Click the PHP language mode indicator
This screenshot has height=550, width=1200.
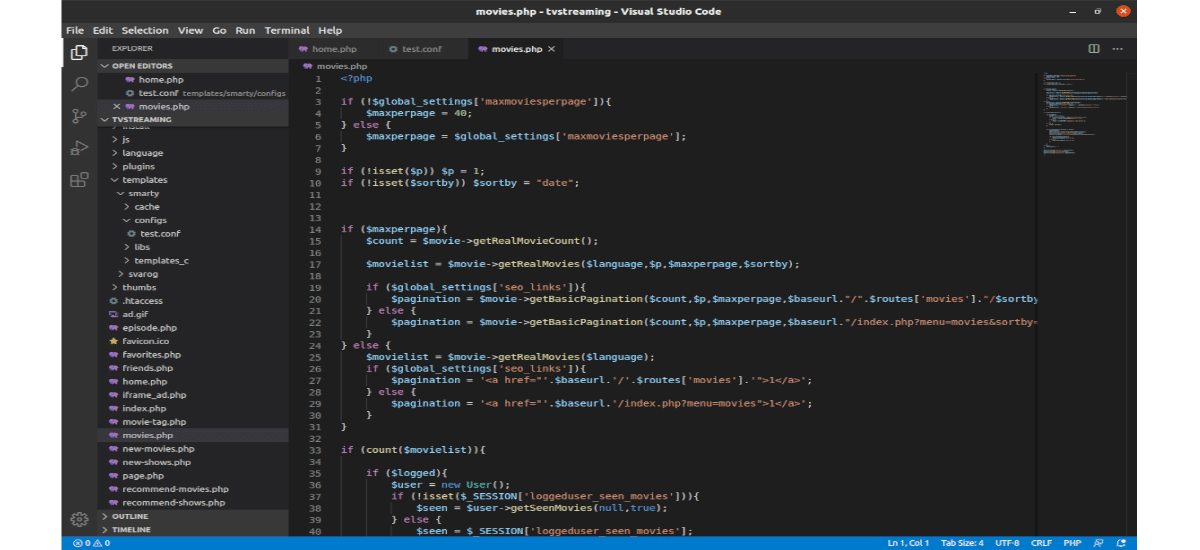(x=1072, y=543)
